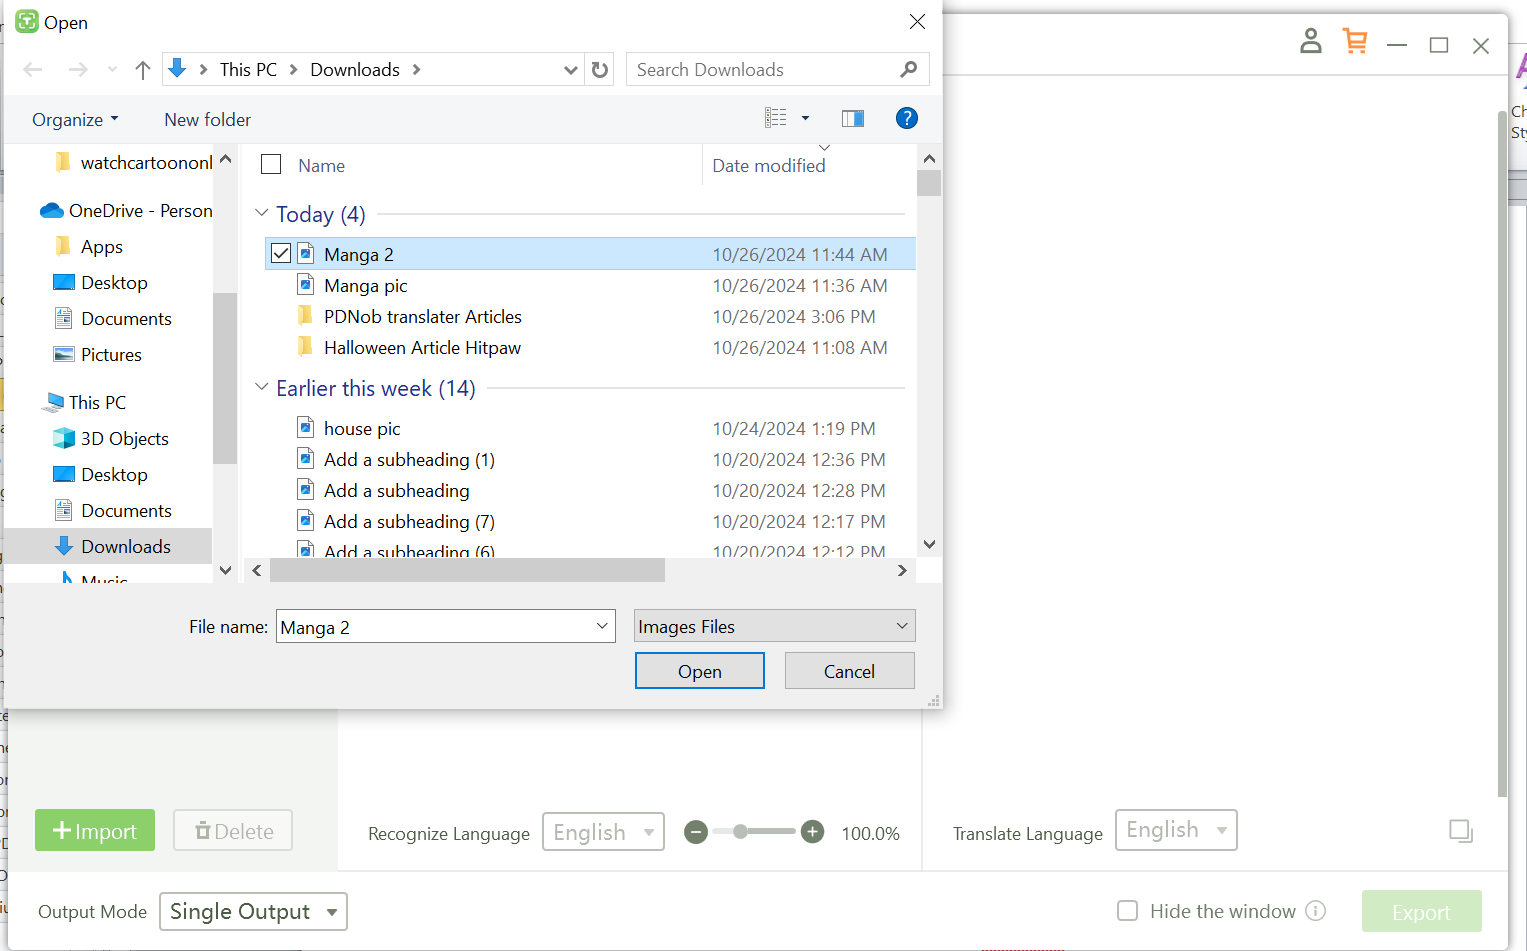Tick the select-all checkbox beside Name
The image size is (1527, 951).
(271, 165)
